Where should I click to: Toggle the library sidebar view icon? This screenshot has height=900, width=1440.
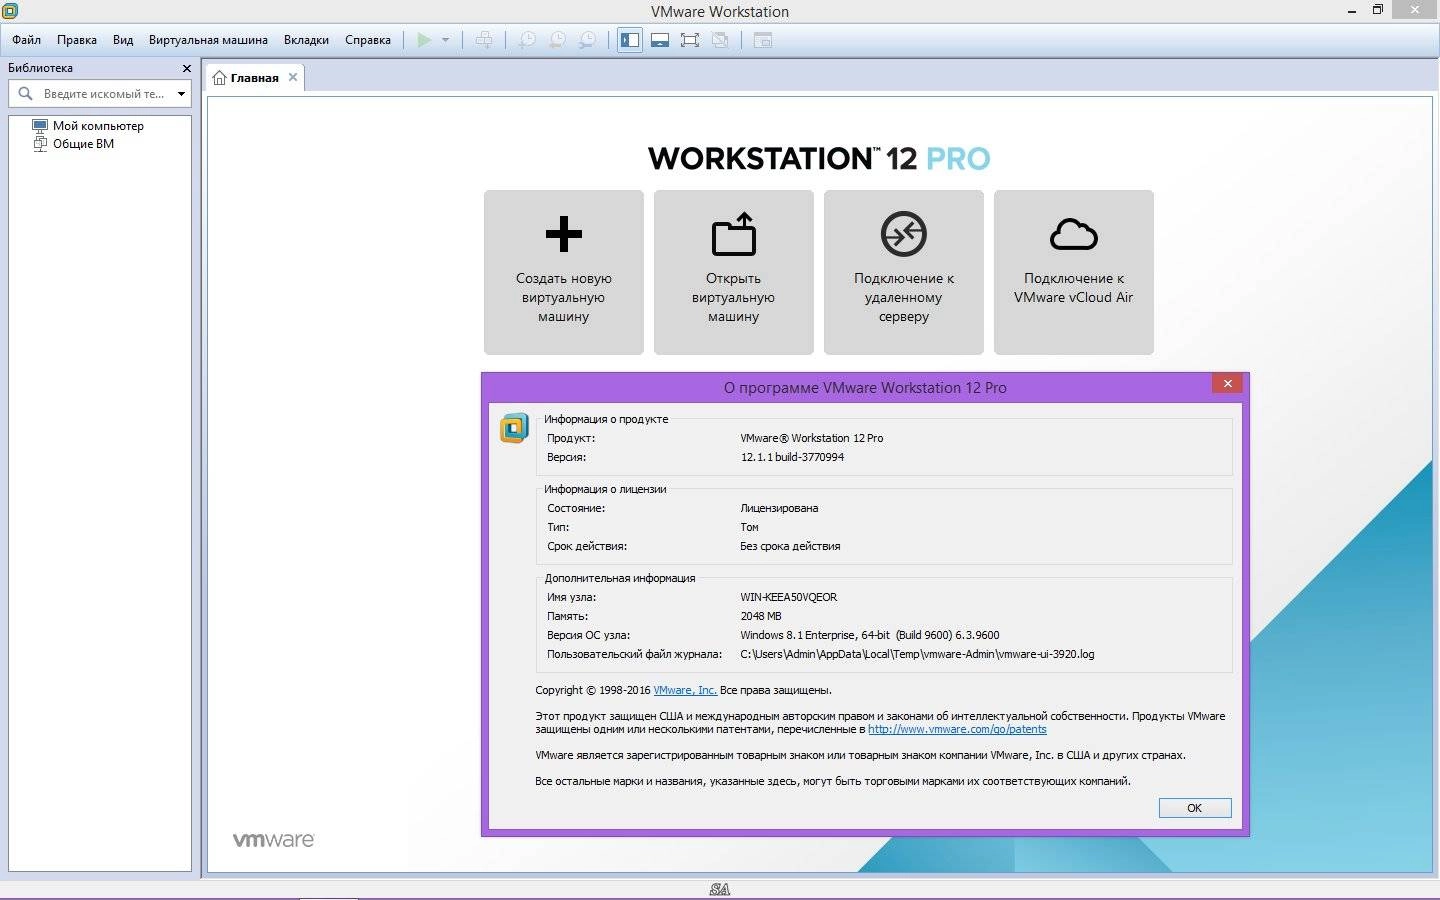[x=630, y=40]
